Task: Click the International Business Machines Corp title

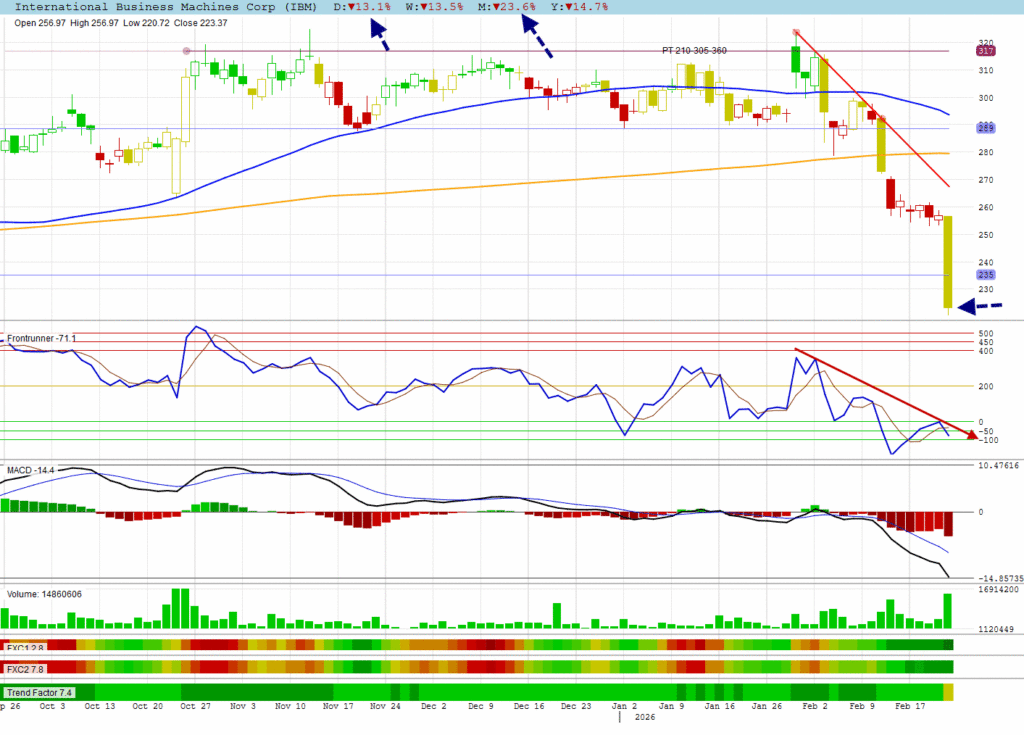Action: point(160,7)
